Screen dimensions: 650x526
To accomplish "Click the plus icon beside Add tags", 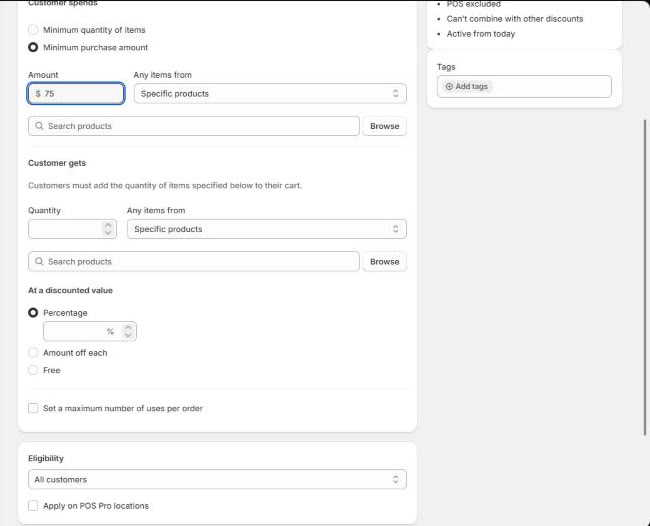I will coord(449,87).
